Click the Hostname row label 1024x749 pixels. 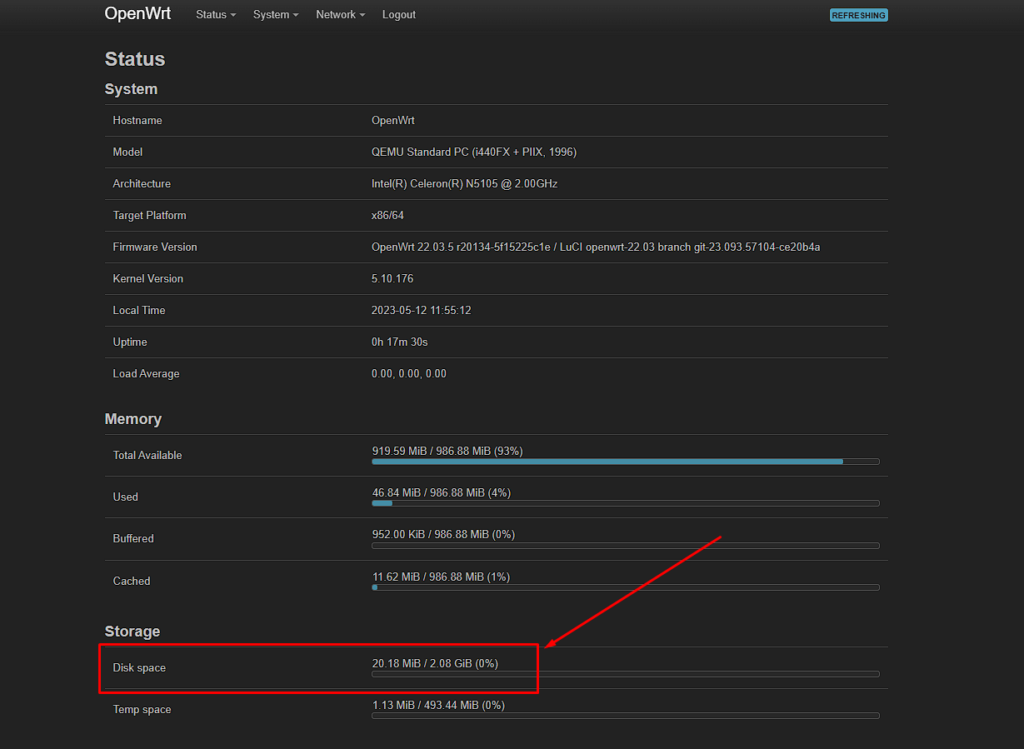click(137, 120)
